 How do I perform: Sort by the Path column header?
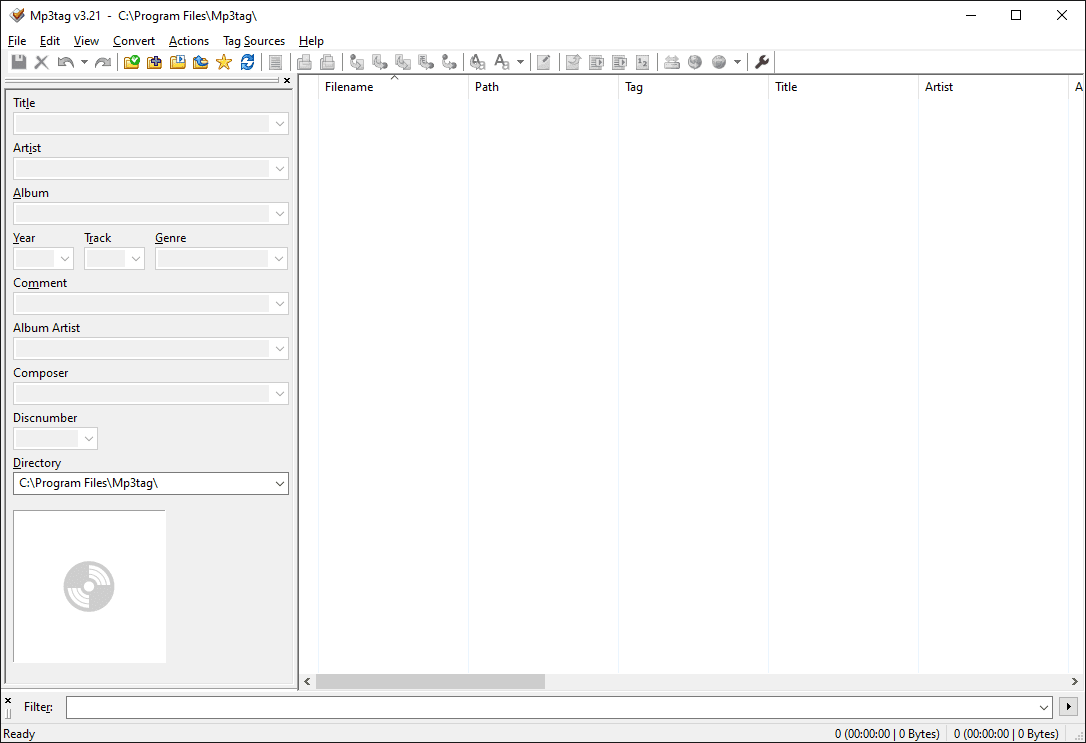[544, 87]
